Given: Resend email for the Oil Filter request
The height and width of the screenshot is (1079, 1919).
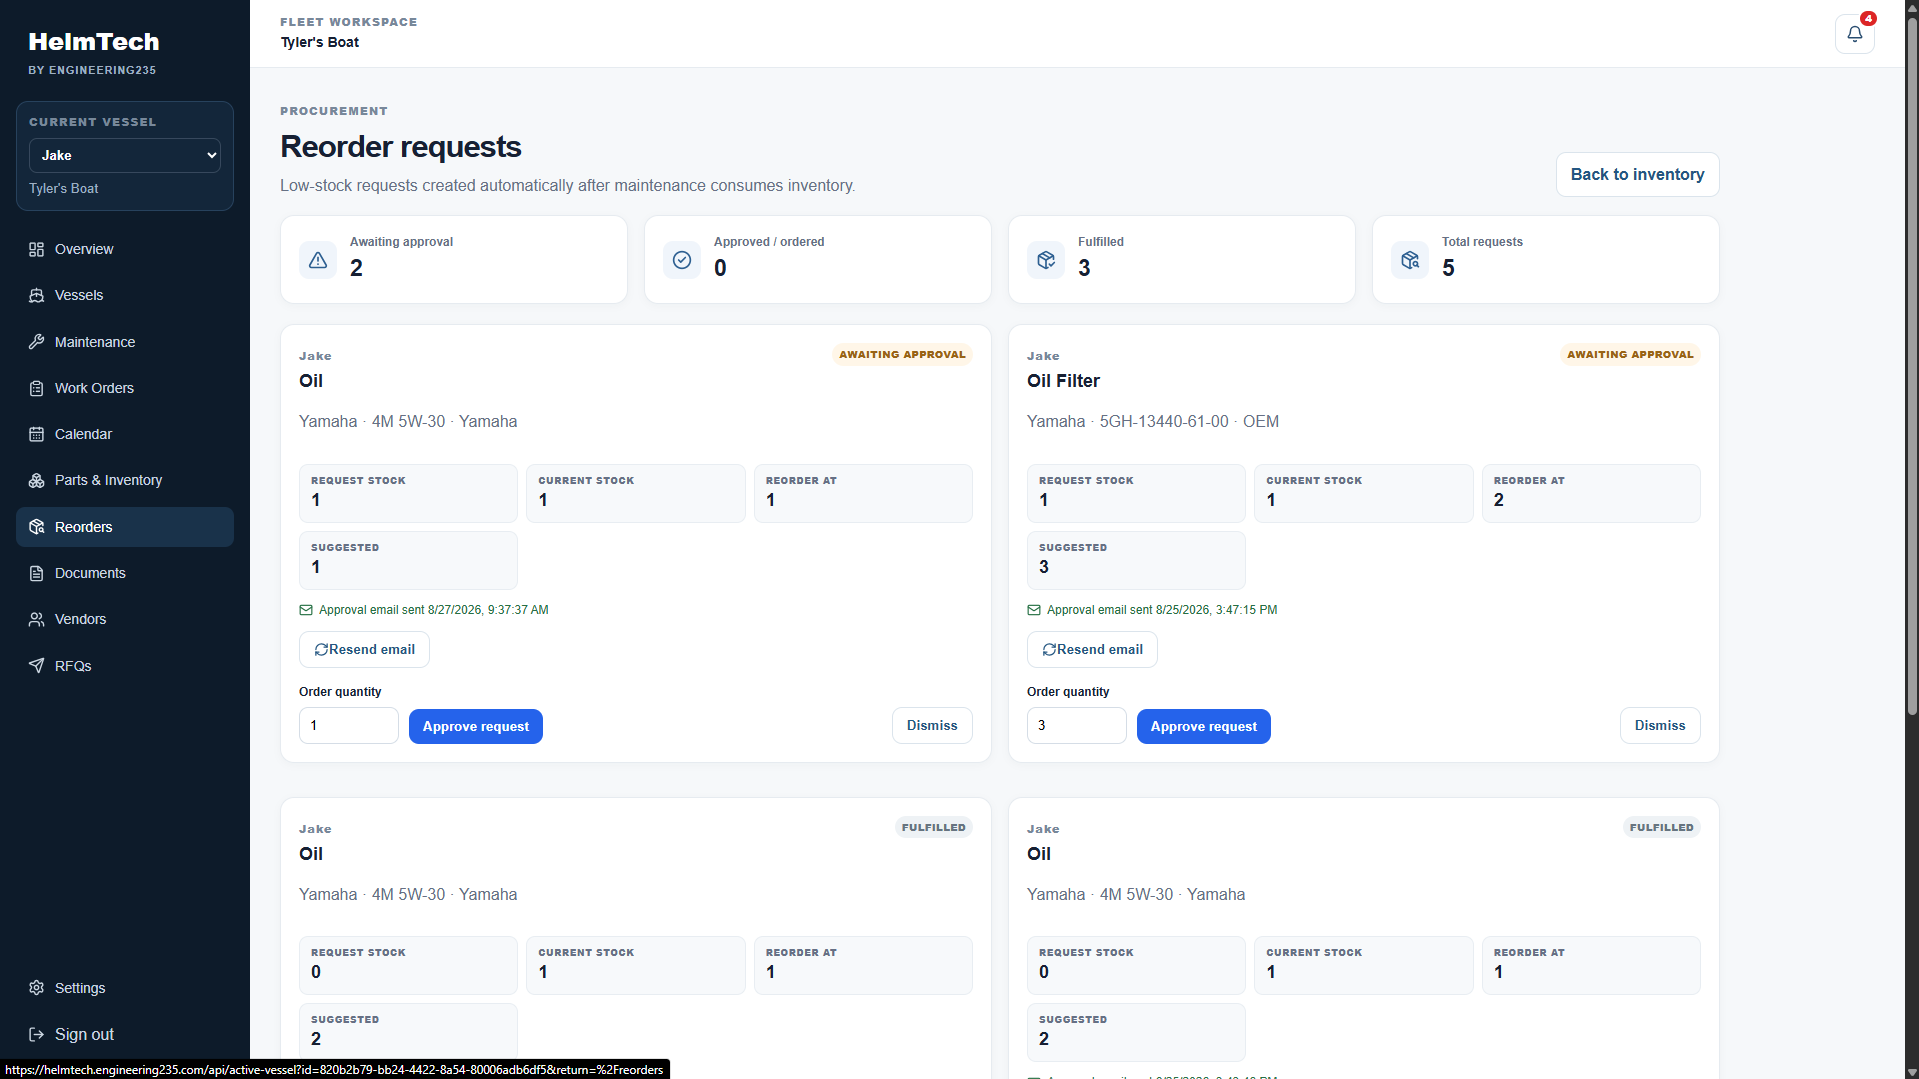Looking at the screenshot, I should pyautogui.click(x=1092, y=649).
